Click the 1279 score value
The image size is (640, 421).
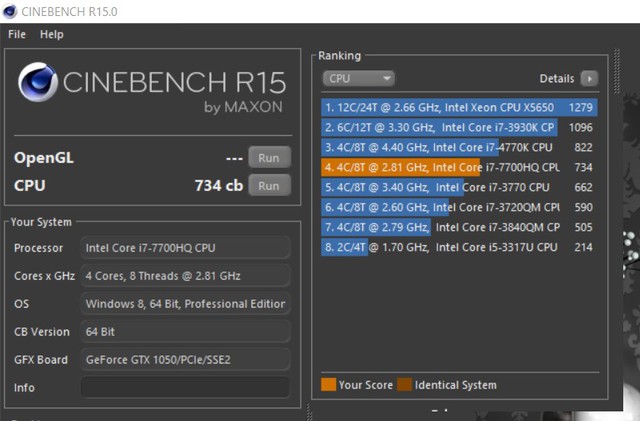tap(581, 107)
